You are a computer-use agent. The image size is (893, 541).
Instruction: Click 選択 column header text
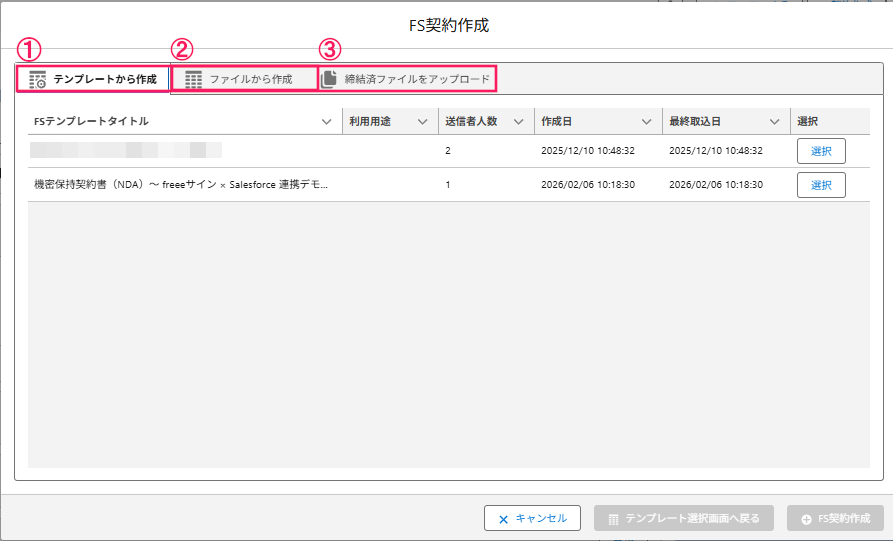point(808,121)
